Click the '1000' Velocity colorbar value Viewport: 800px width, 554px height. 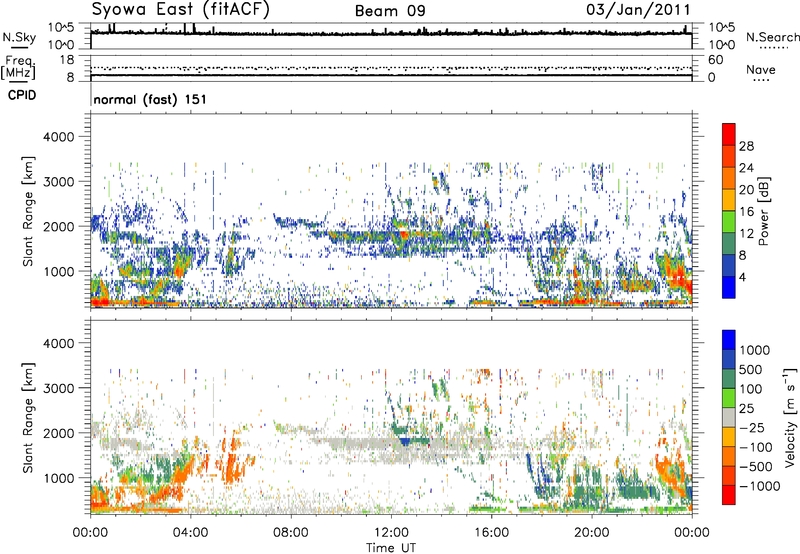coord(755,350)
